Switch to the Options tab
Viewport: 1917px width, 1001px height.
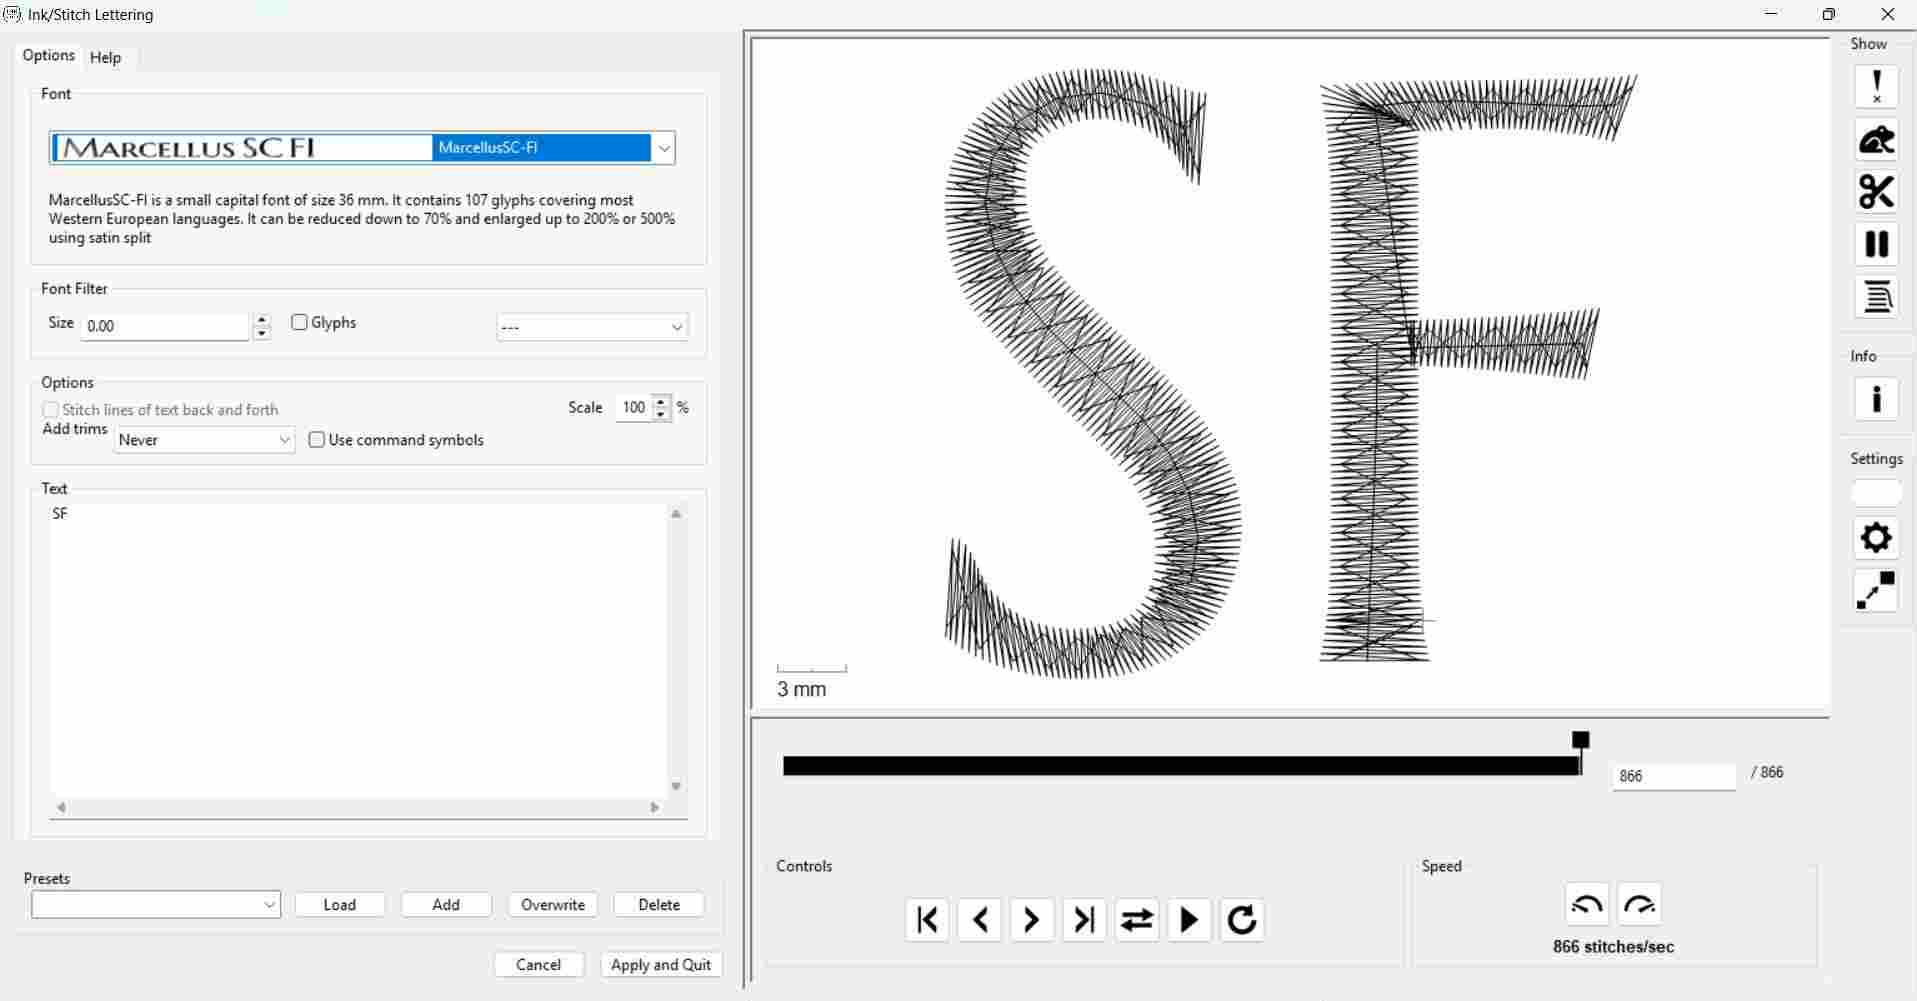(x=48, y=55)
